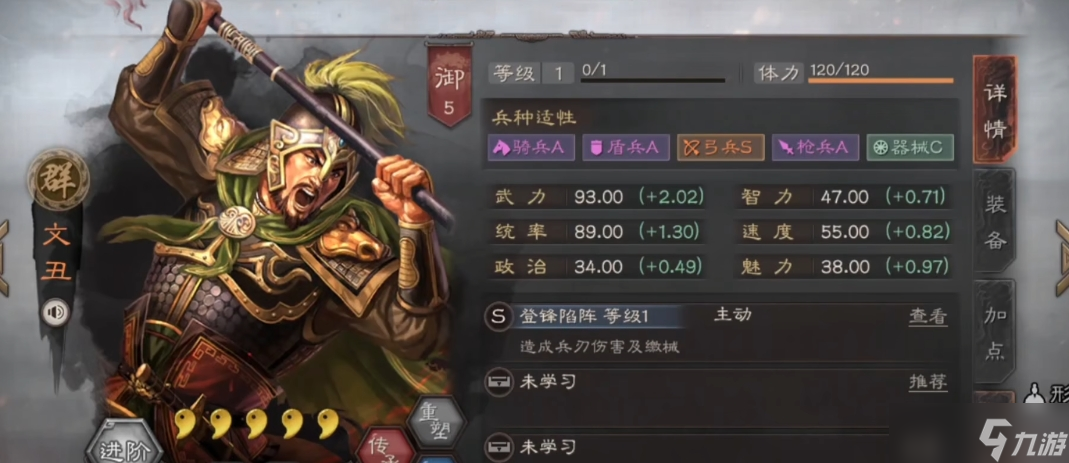This screenshot has height=463, width=1069.
Task: Tap the 重塑 hexagon button
Action: tap(437, 422)
